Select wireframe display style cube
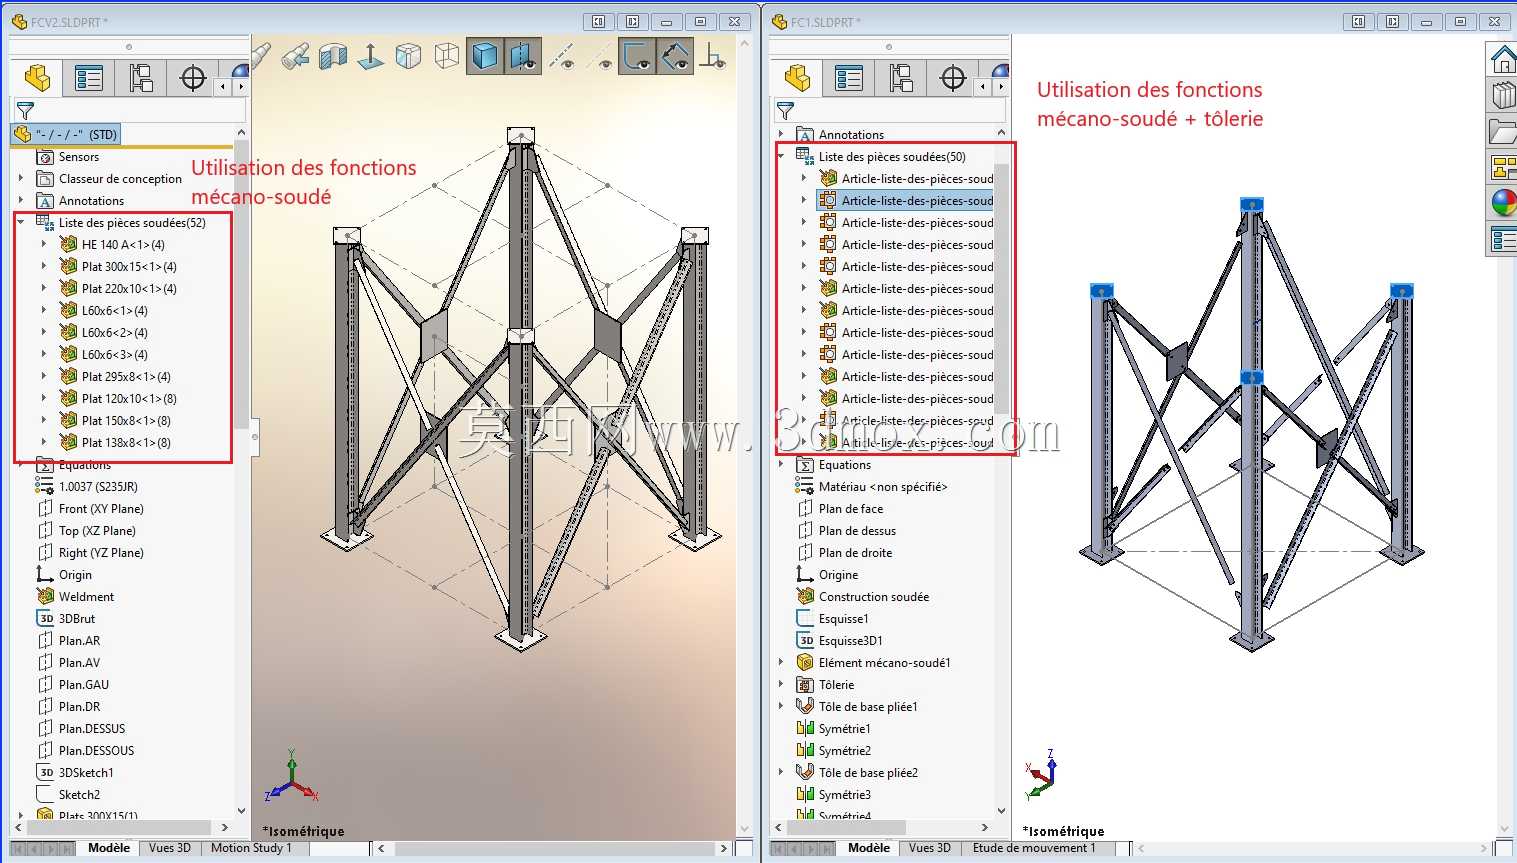This screenshot has height=863, width=1517. click(x=446, y=56)
